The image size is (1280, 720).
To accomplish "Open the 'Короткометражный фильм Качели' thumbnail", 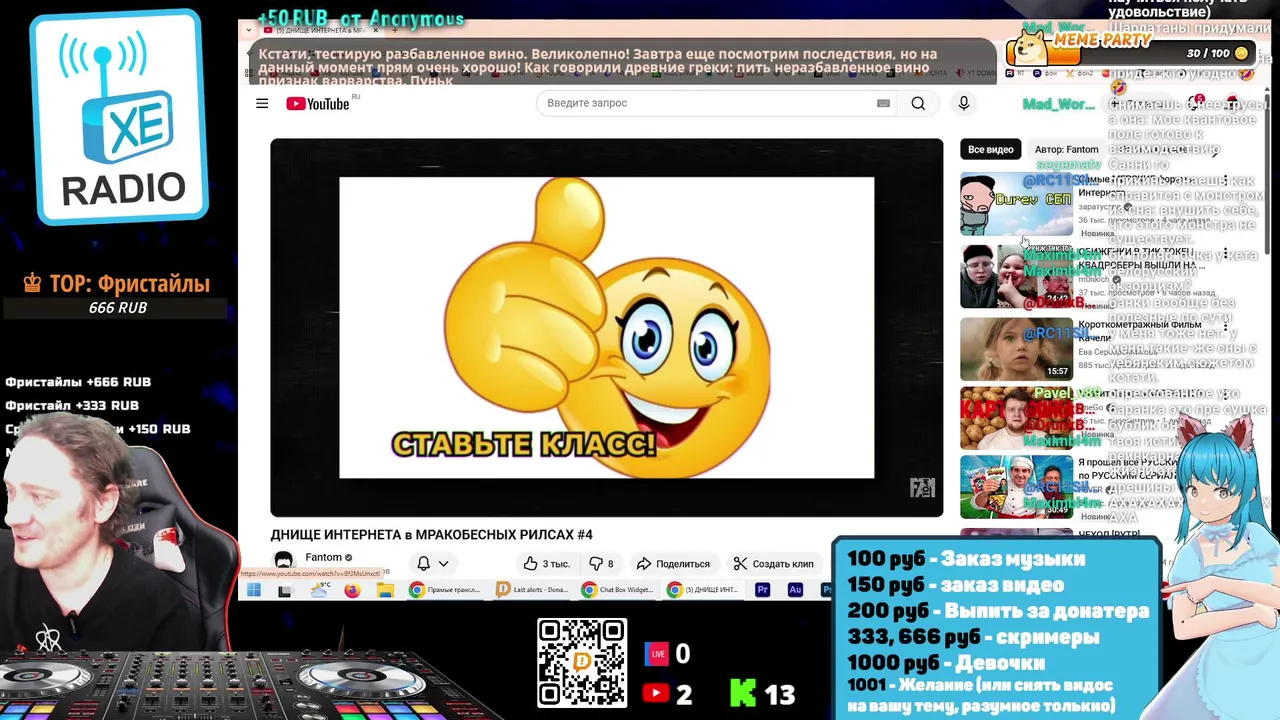I will point(1016,349).
